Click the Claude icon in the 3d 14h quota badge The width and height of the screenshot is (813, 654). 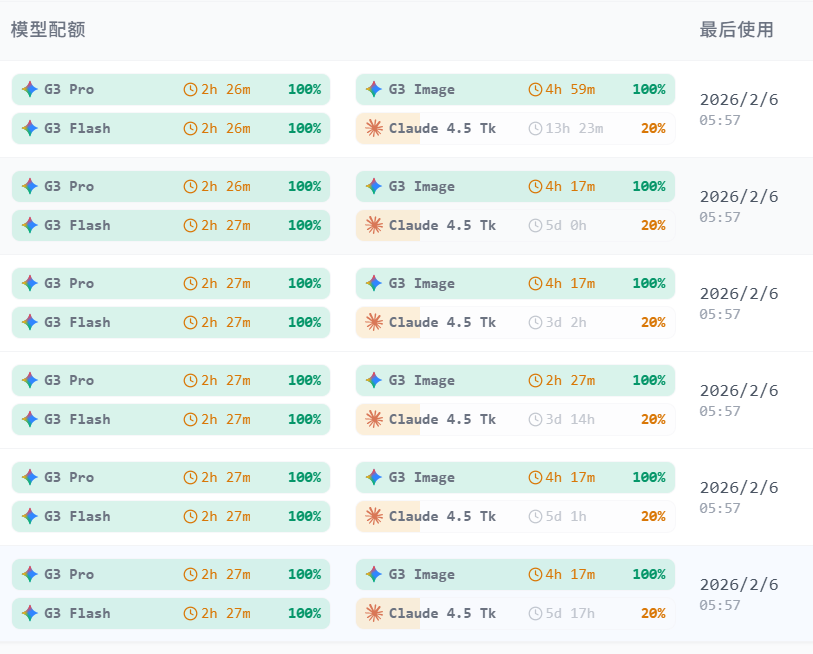tap(374, 419)
